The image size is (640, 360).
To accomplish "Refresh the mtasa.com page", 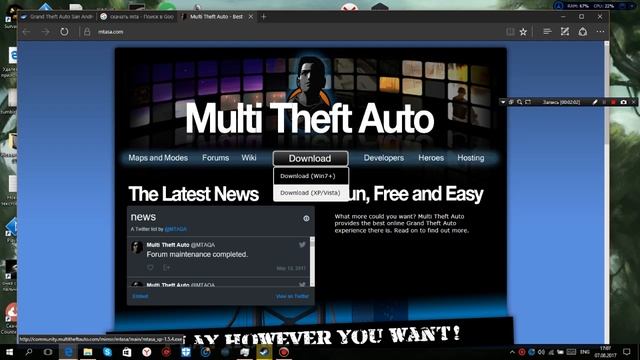I will click(64, 32).
